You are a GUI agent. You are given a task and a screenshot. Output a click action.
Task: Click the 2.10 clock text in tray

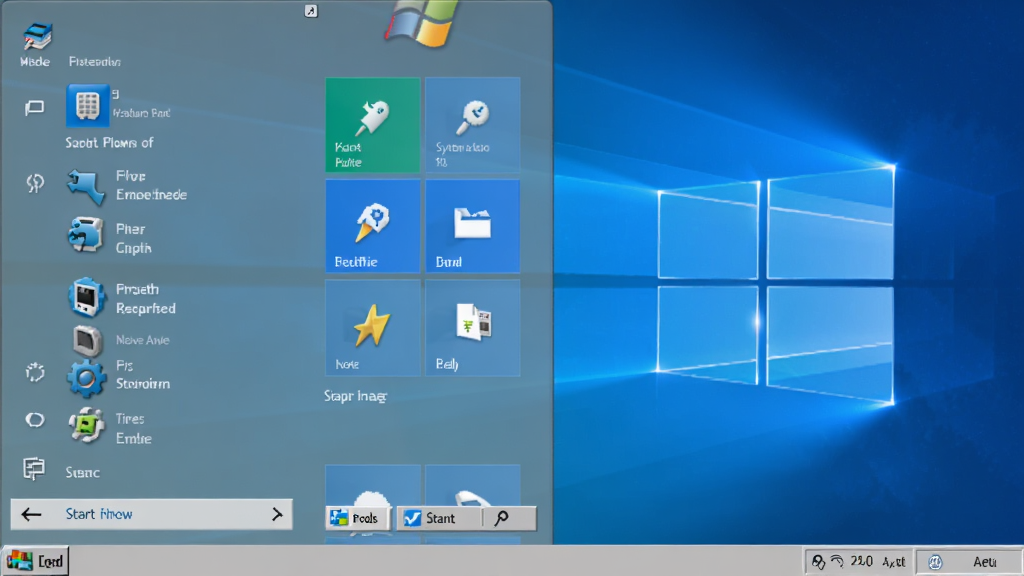point(861,561)
